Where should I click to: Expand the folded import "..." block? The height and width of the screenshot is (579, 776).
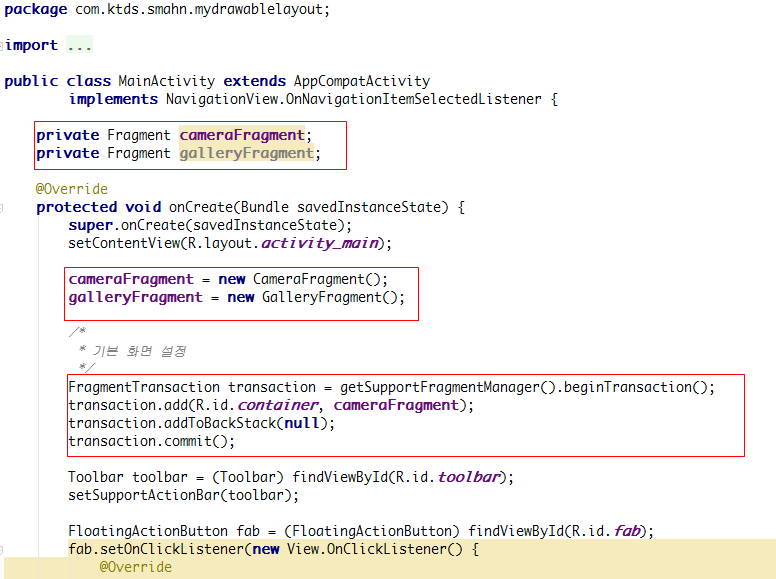pos(79,45)
